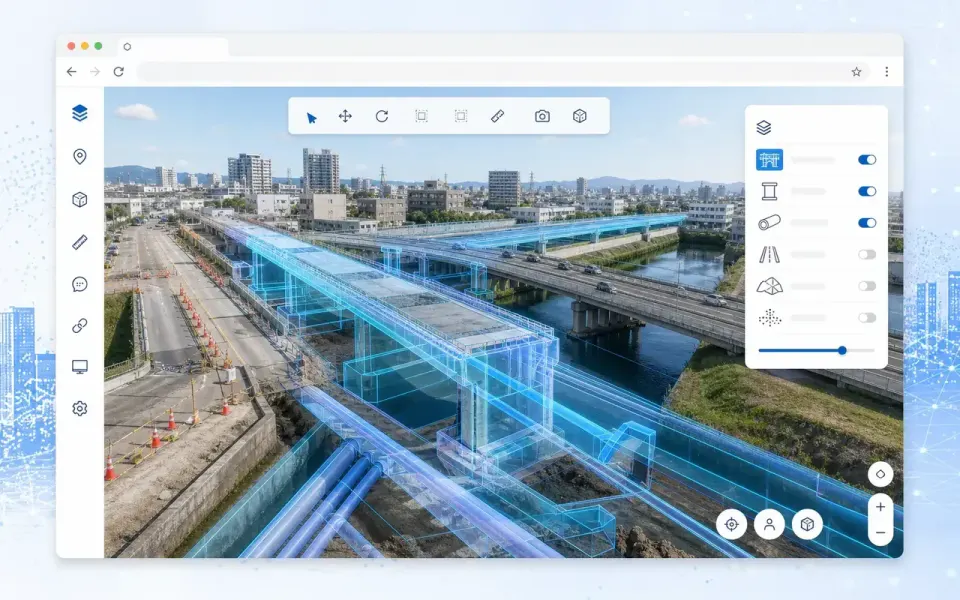Image resolution: width=960 pixels, height=600 pixels.
Task: Click the person view round button
Action: 770,525
